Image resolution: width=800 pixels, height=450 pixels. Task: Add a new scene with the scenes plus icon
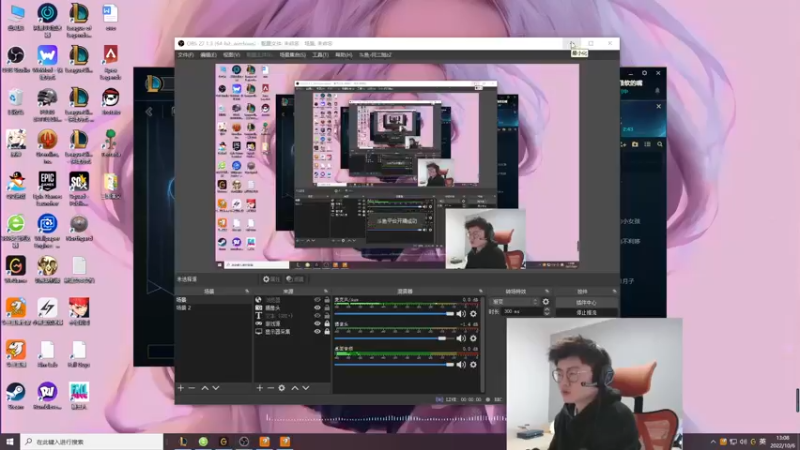[x=181, y=388]
